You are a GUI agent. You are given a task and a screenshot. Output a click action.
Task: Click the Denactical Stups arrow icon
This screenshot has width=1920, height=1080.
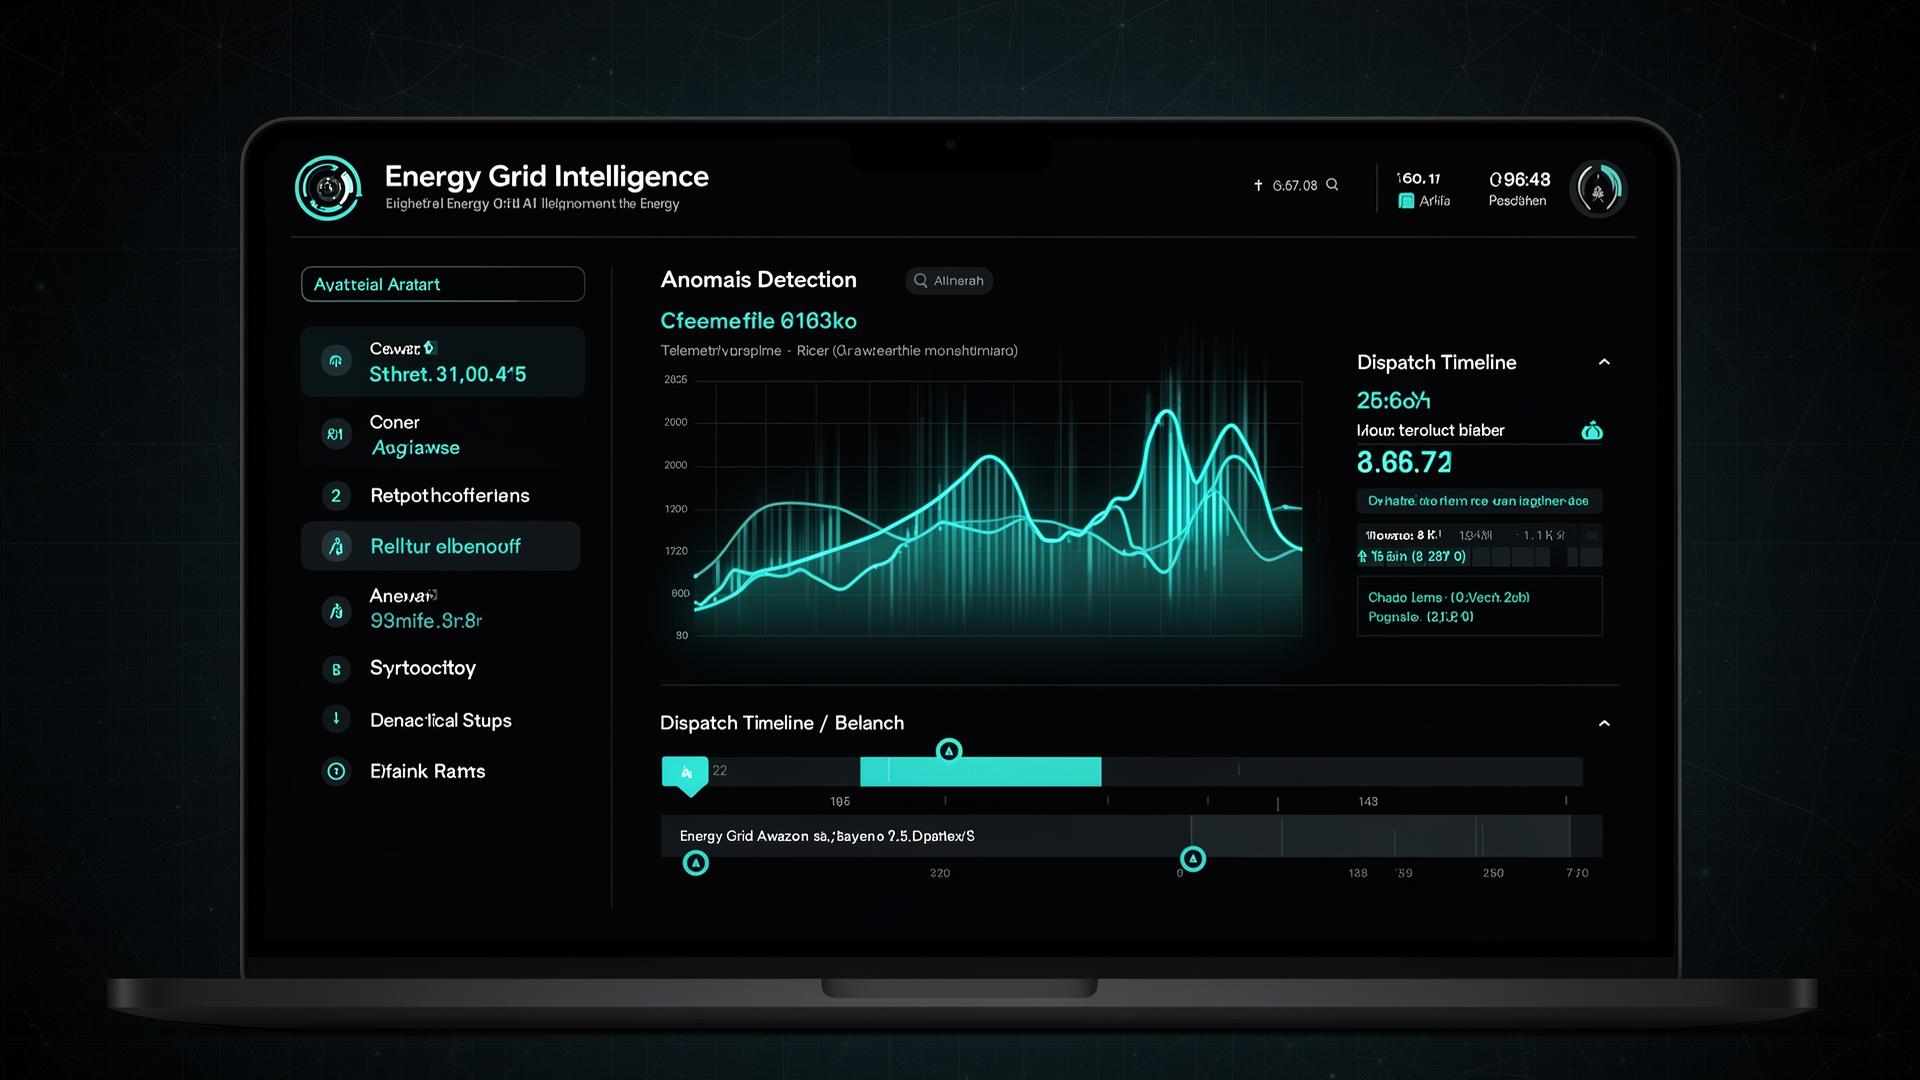[336, 719]
